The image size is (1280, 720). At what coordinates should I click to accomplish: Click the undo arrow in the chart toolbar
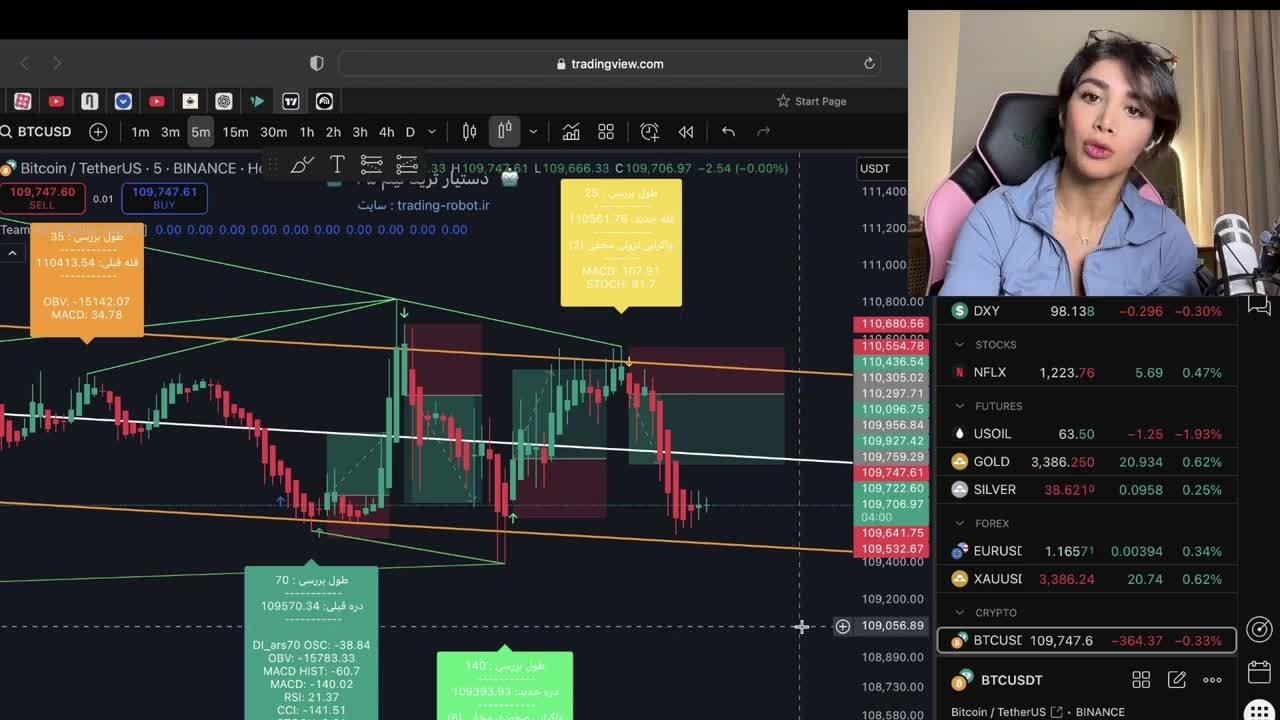[728, 132]
